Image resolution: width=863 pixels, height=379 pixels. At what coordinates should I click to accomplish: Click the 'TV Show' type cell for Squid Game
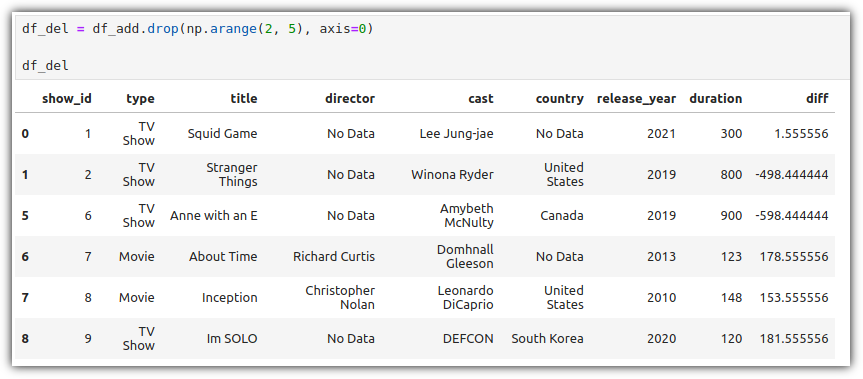click(x=139, y=134)
